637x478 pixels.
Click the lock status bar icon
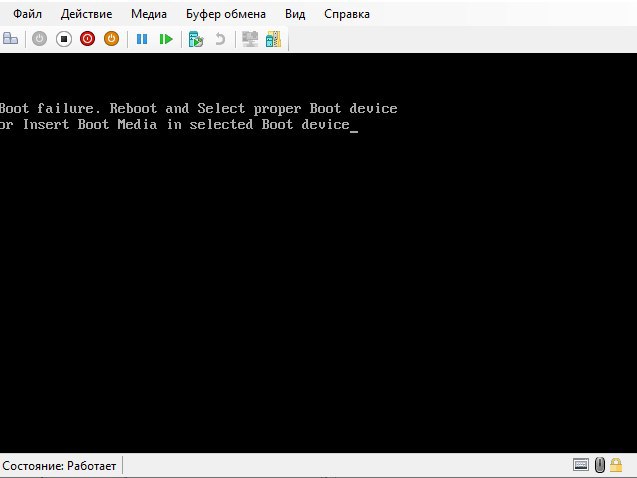616,465
